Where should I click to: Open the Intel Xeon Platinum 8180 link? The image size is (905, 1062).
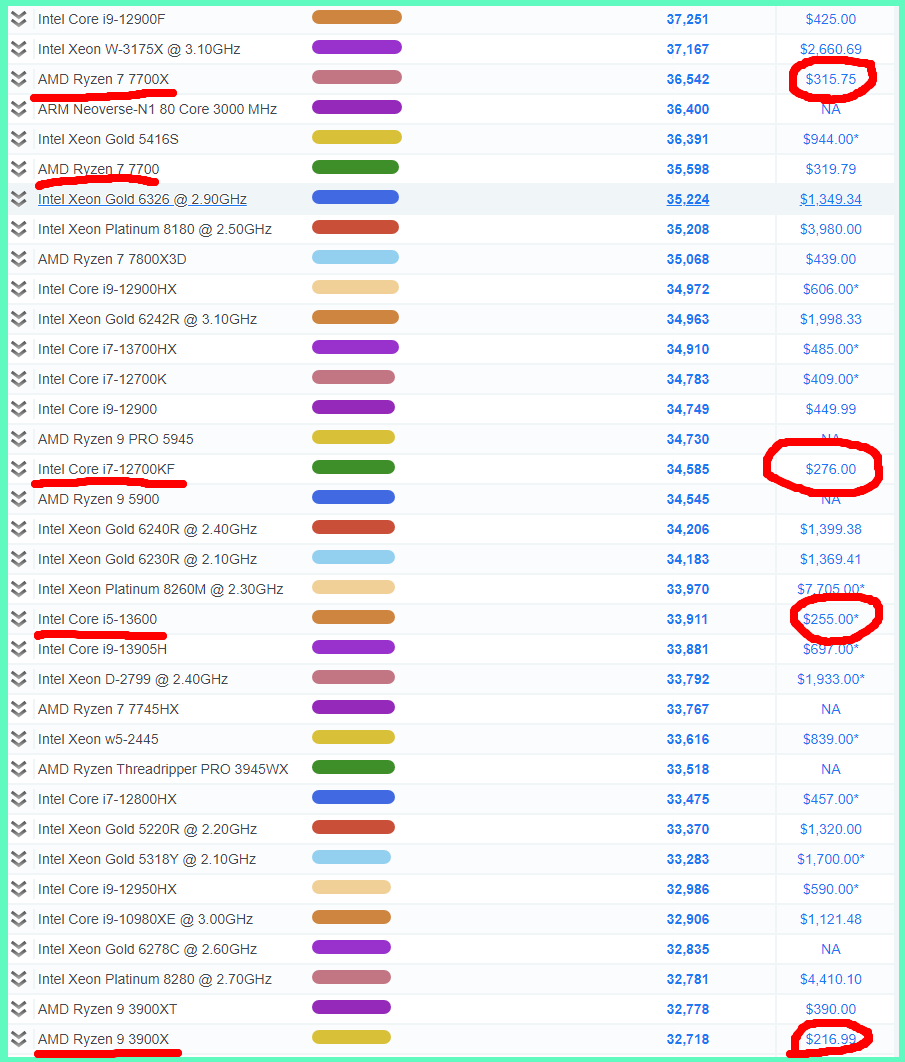pos(154,229)
